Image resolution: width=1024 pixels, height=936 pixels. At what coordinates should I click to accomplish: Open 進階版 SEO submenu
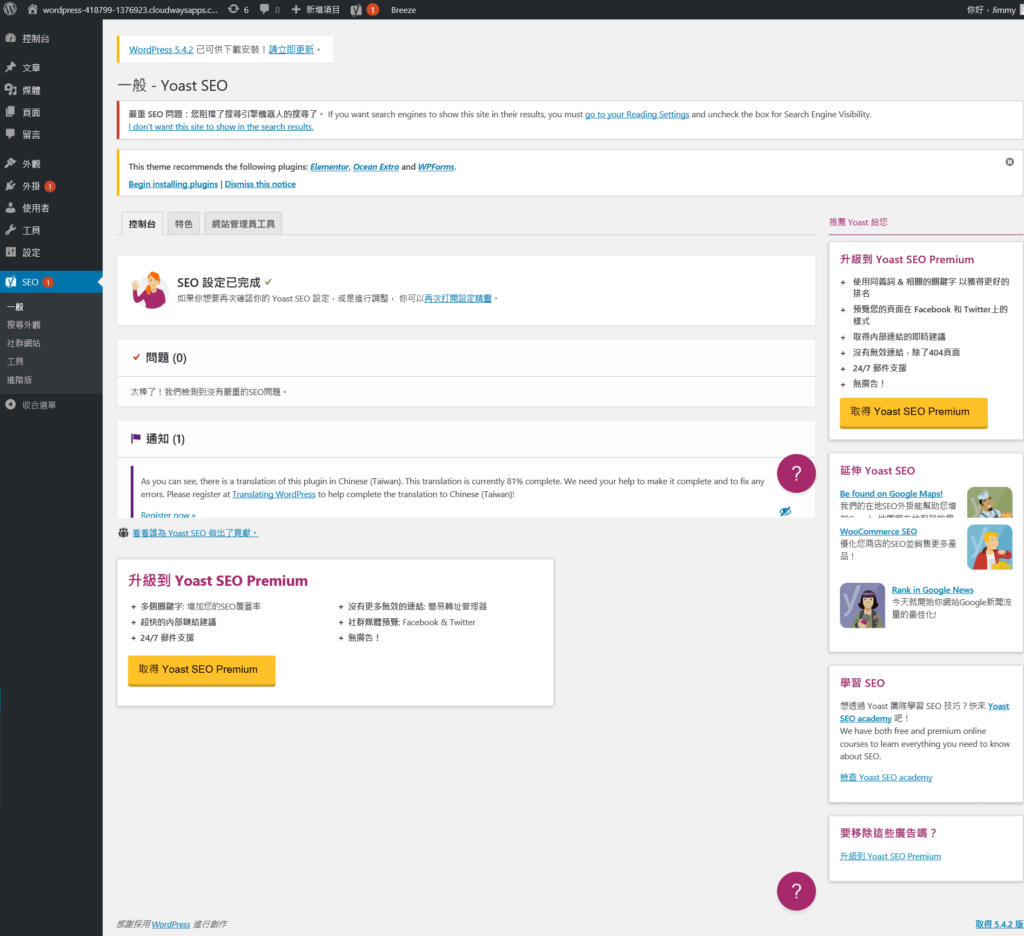coord(19,379)
